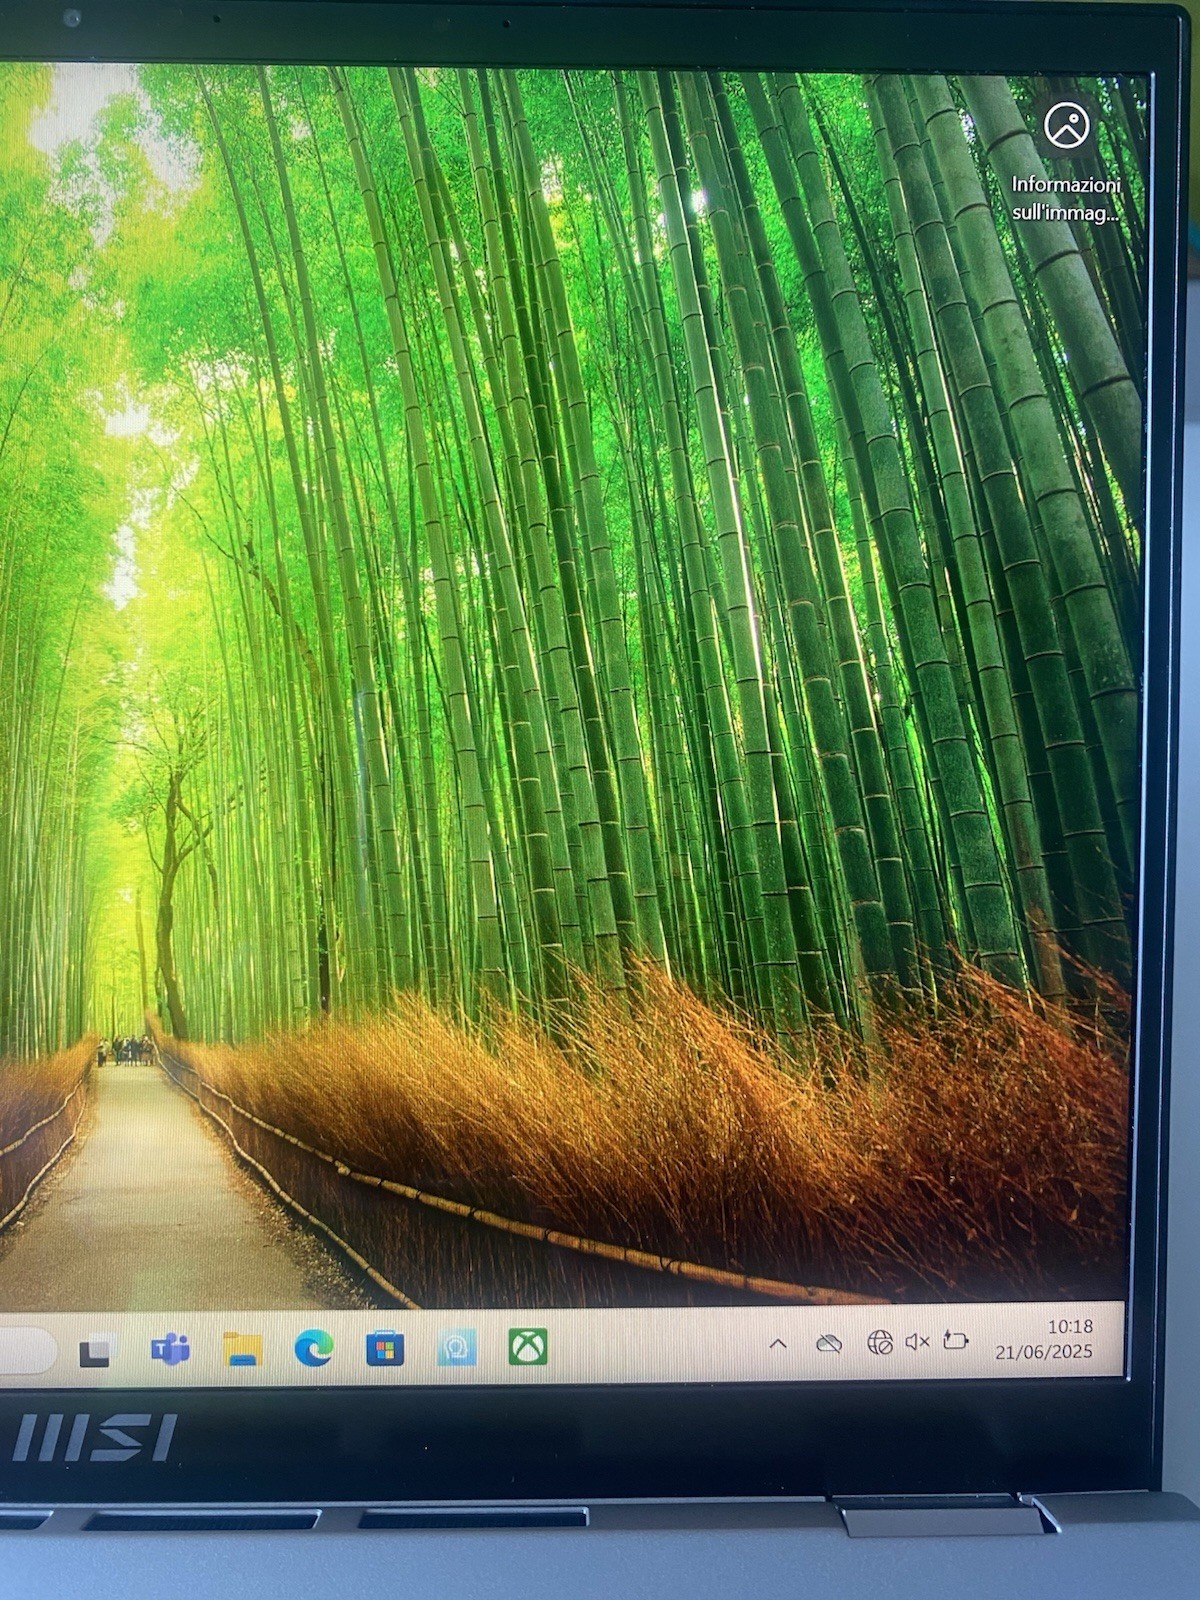This screenshot has width=1200, height=1600.
Task: Click the OneDrive cloud tray icon
Action: (828, 1344)
